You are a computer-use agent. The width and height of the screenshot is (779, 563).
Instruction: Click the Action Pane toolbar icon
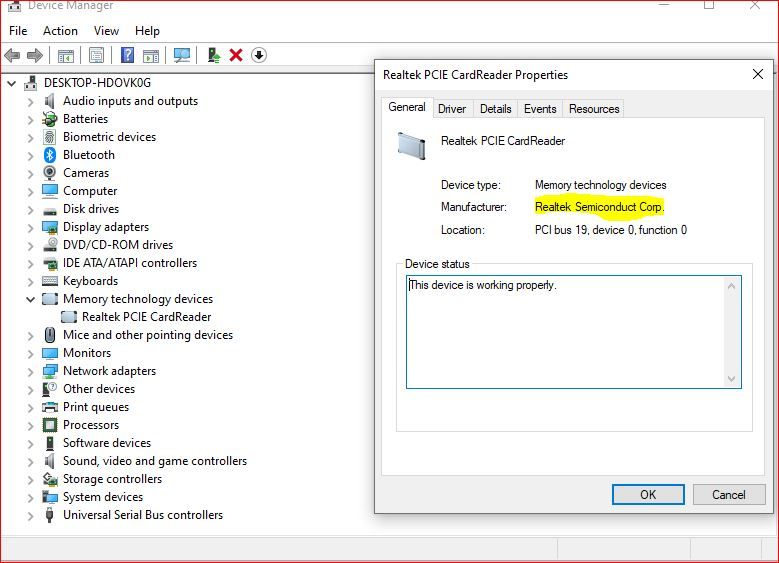151,55
